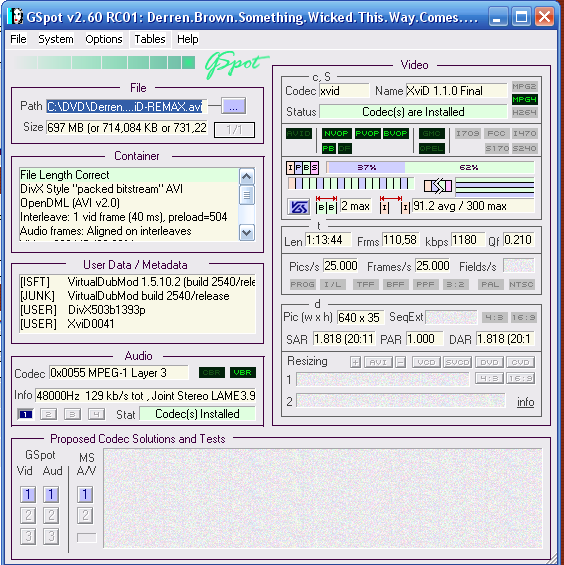The image size is (564, 565).
Task: Click the audio Codec MPEG-1 Layer 3 field
Action: pos(119,373)
